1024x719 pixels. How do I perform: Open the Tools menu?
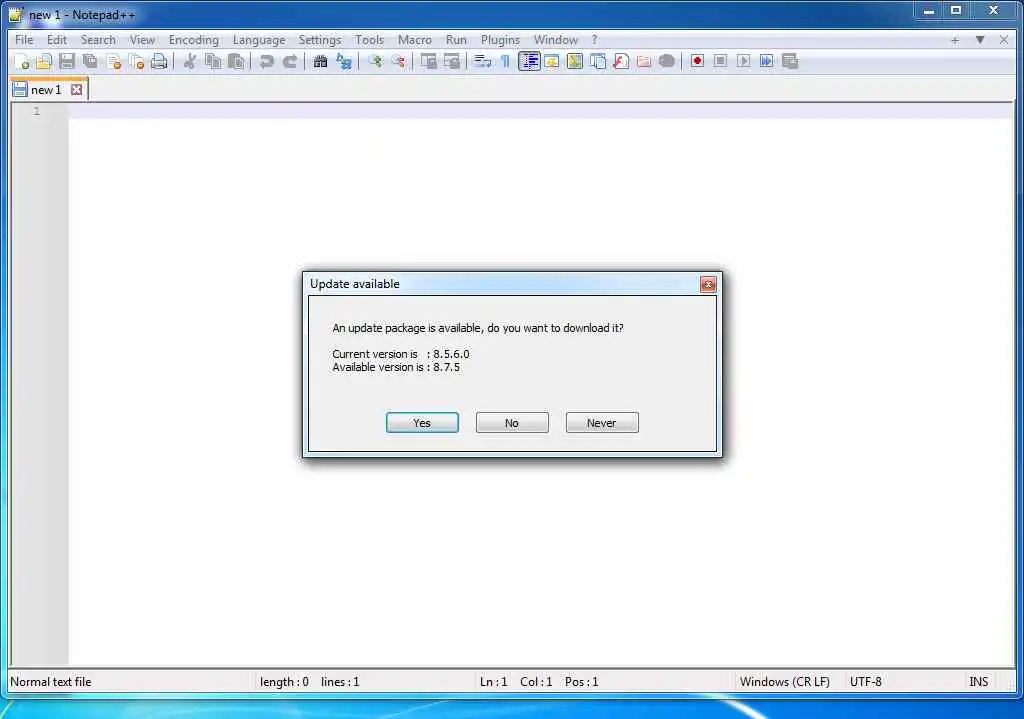(x=369, y=40)
